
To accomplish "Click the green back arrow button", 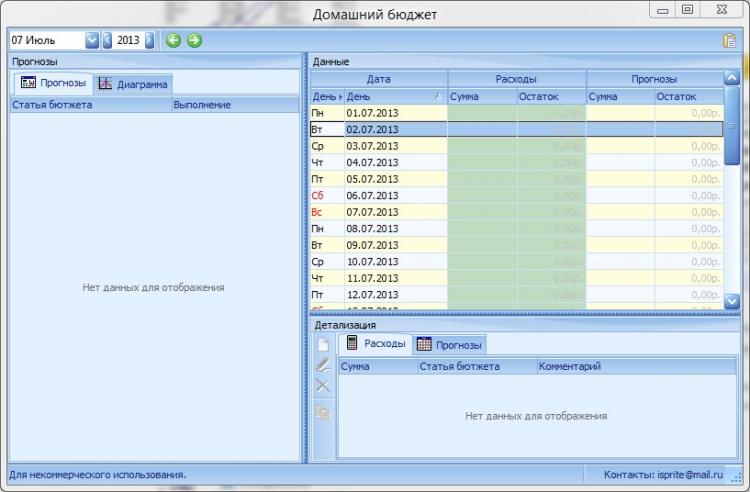I will click(x=173, y=40).
